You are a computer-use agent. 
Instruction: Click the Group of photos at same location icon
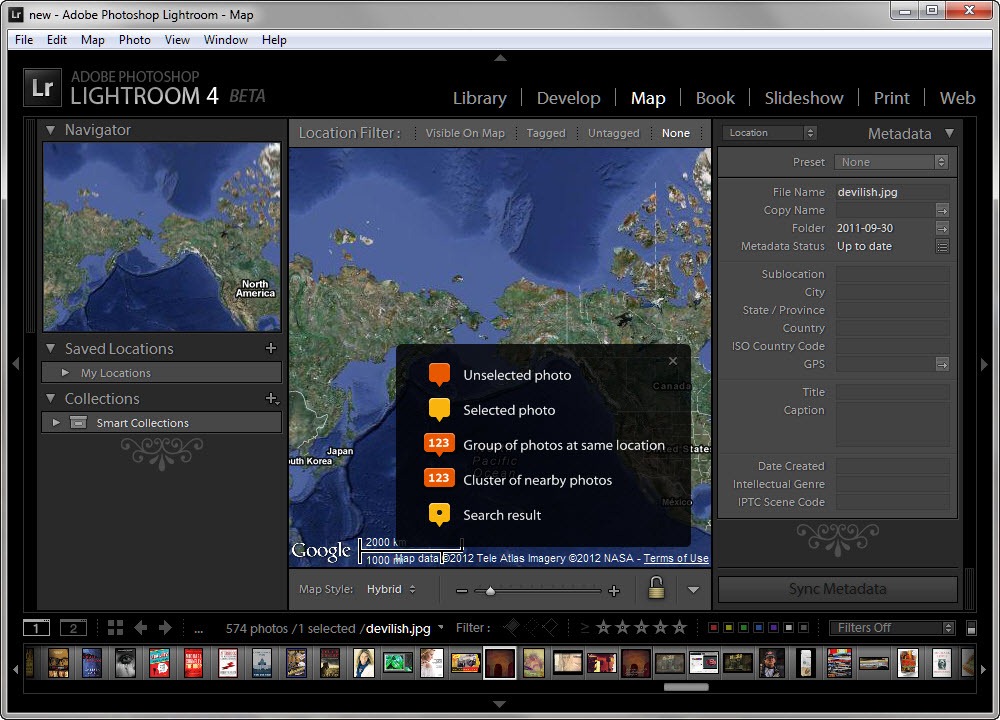coord(439,444)
